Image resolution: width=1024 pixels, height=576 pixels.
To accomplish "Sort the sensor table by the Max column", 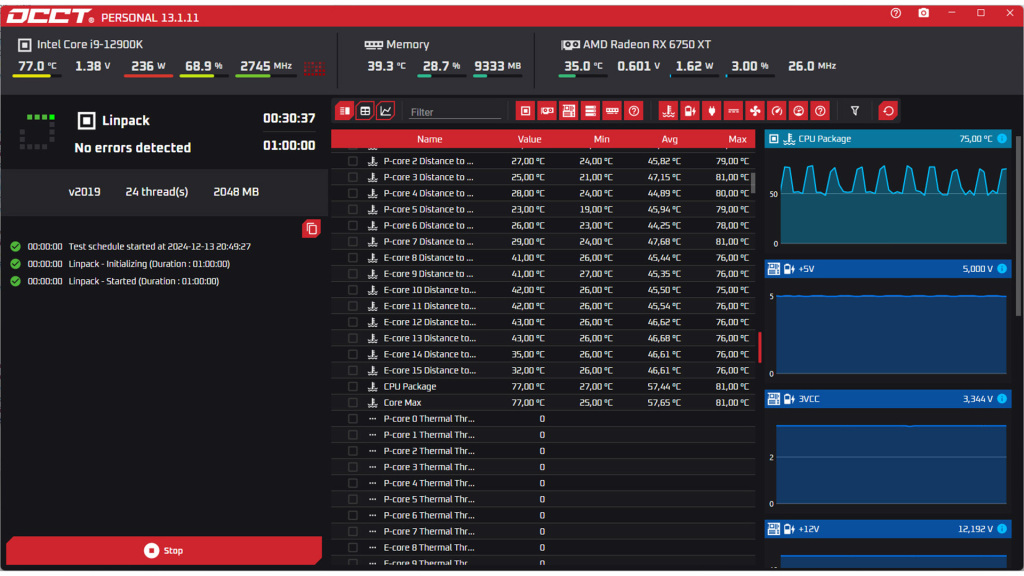I will [737, 139].
